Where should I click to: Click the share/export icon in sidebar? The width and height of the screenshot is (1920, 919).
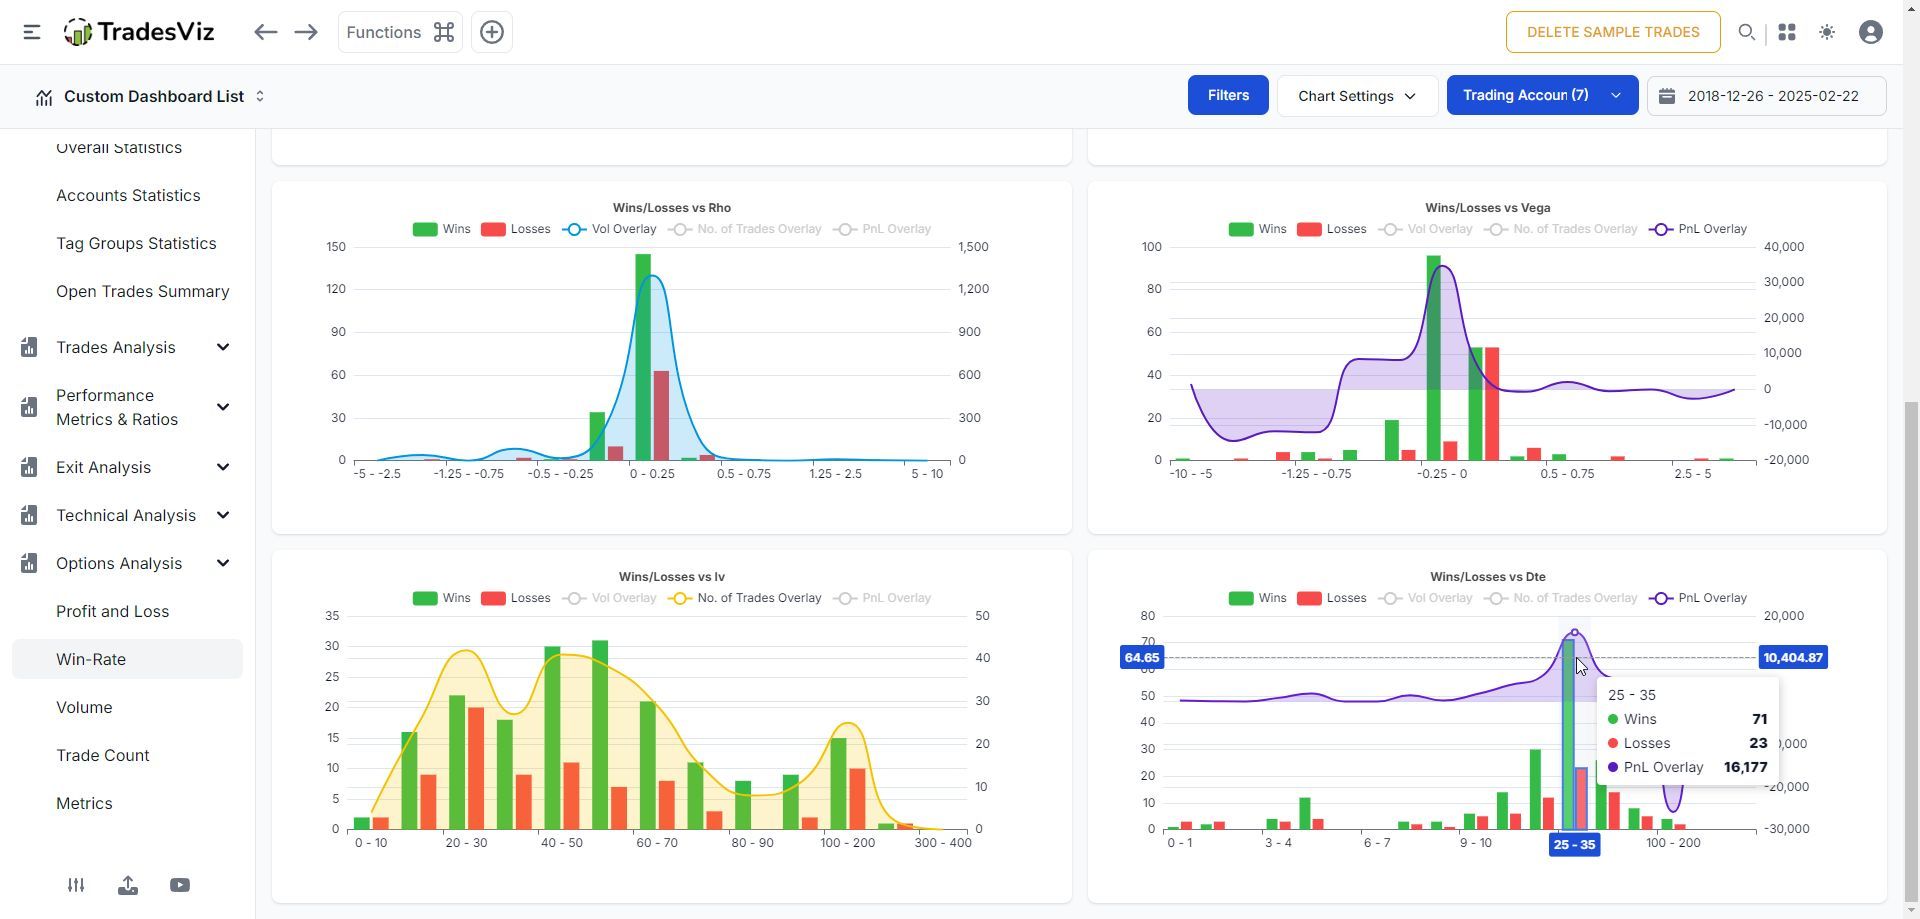pyautogui.click(x=128, y=885)
